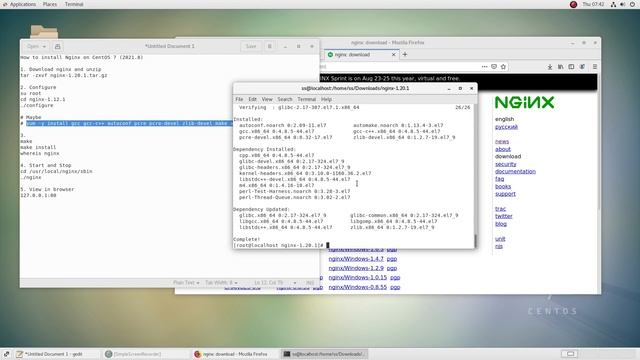Open Ln/Col position dropdown arrow in gedit status bar

(295, 282)
